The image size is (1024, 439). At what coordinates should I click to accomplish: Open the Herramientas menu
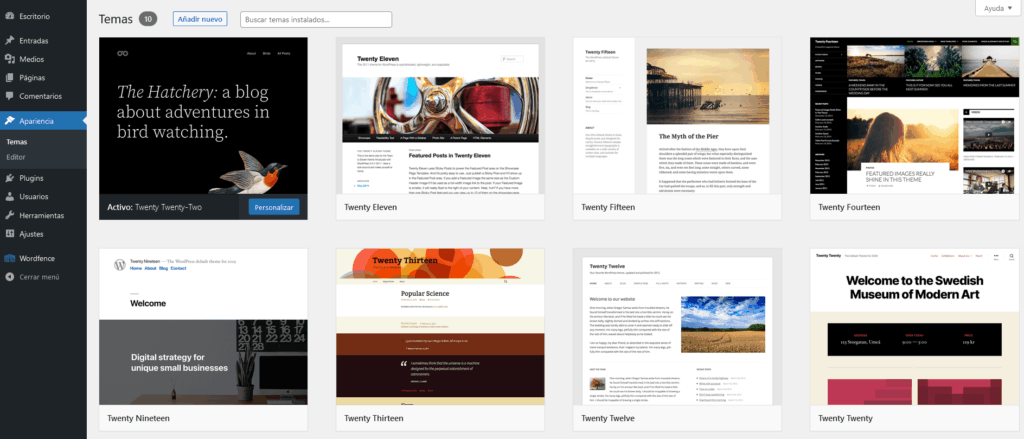[43, 215]
